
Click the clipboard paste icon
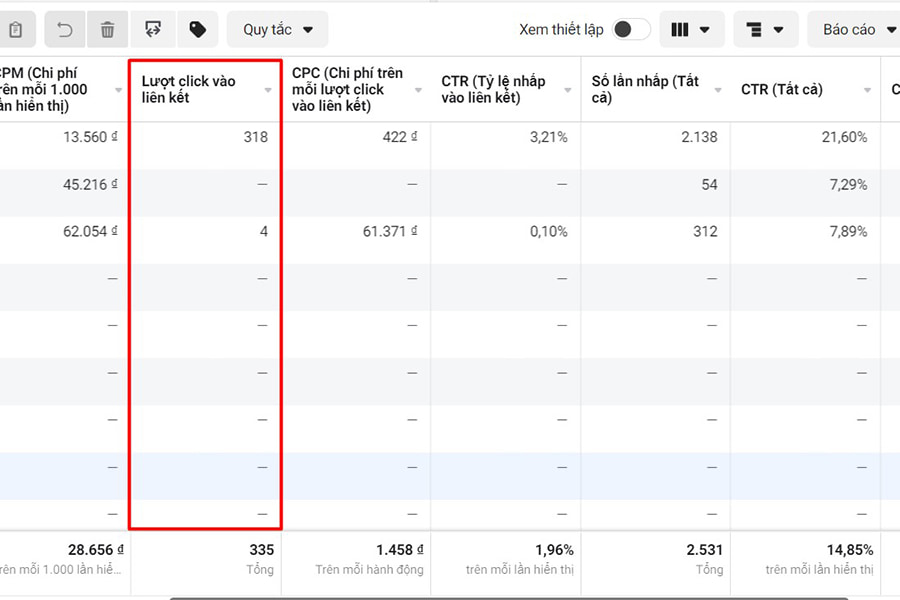[x=15, y=30]
